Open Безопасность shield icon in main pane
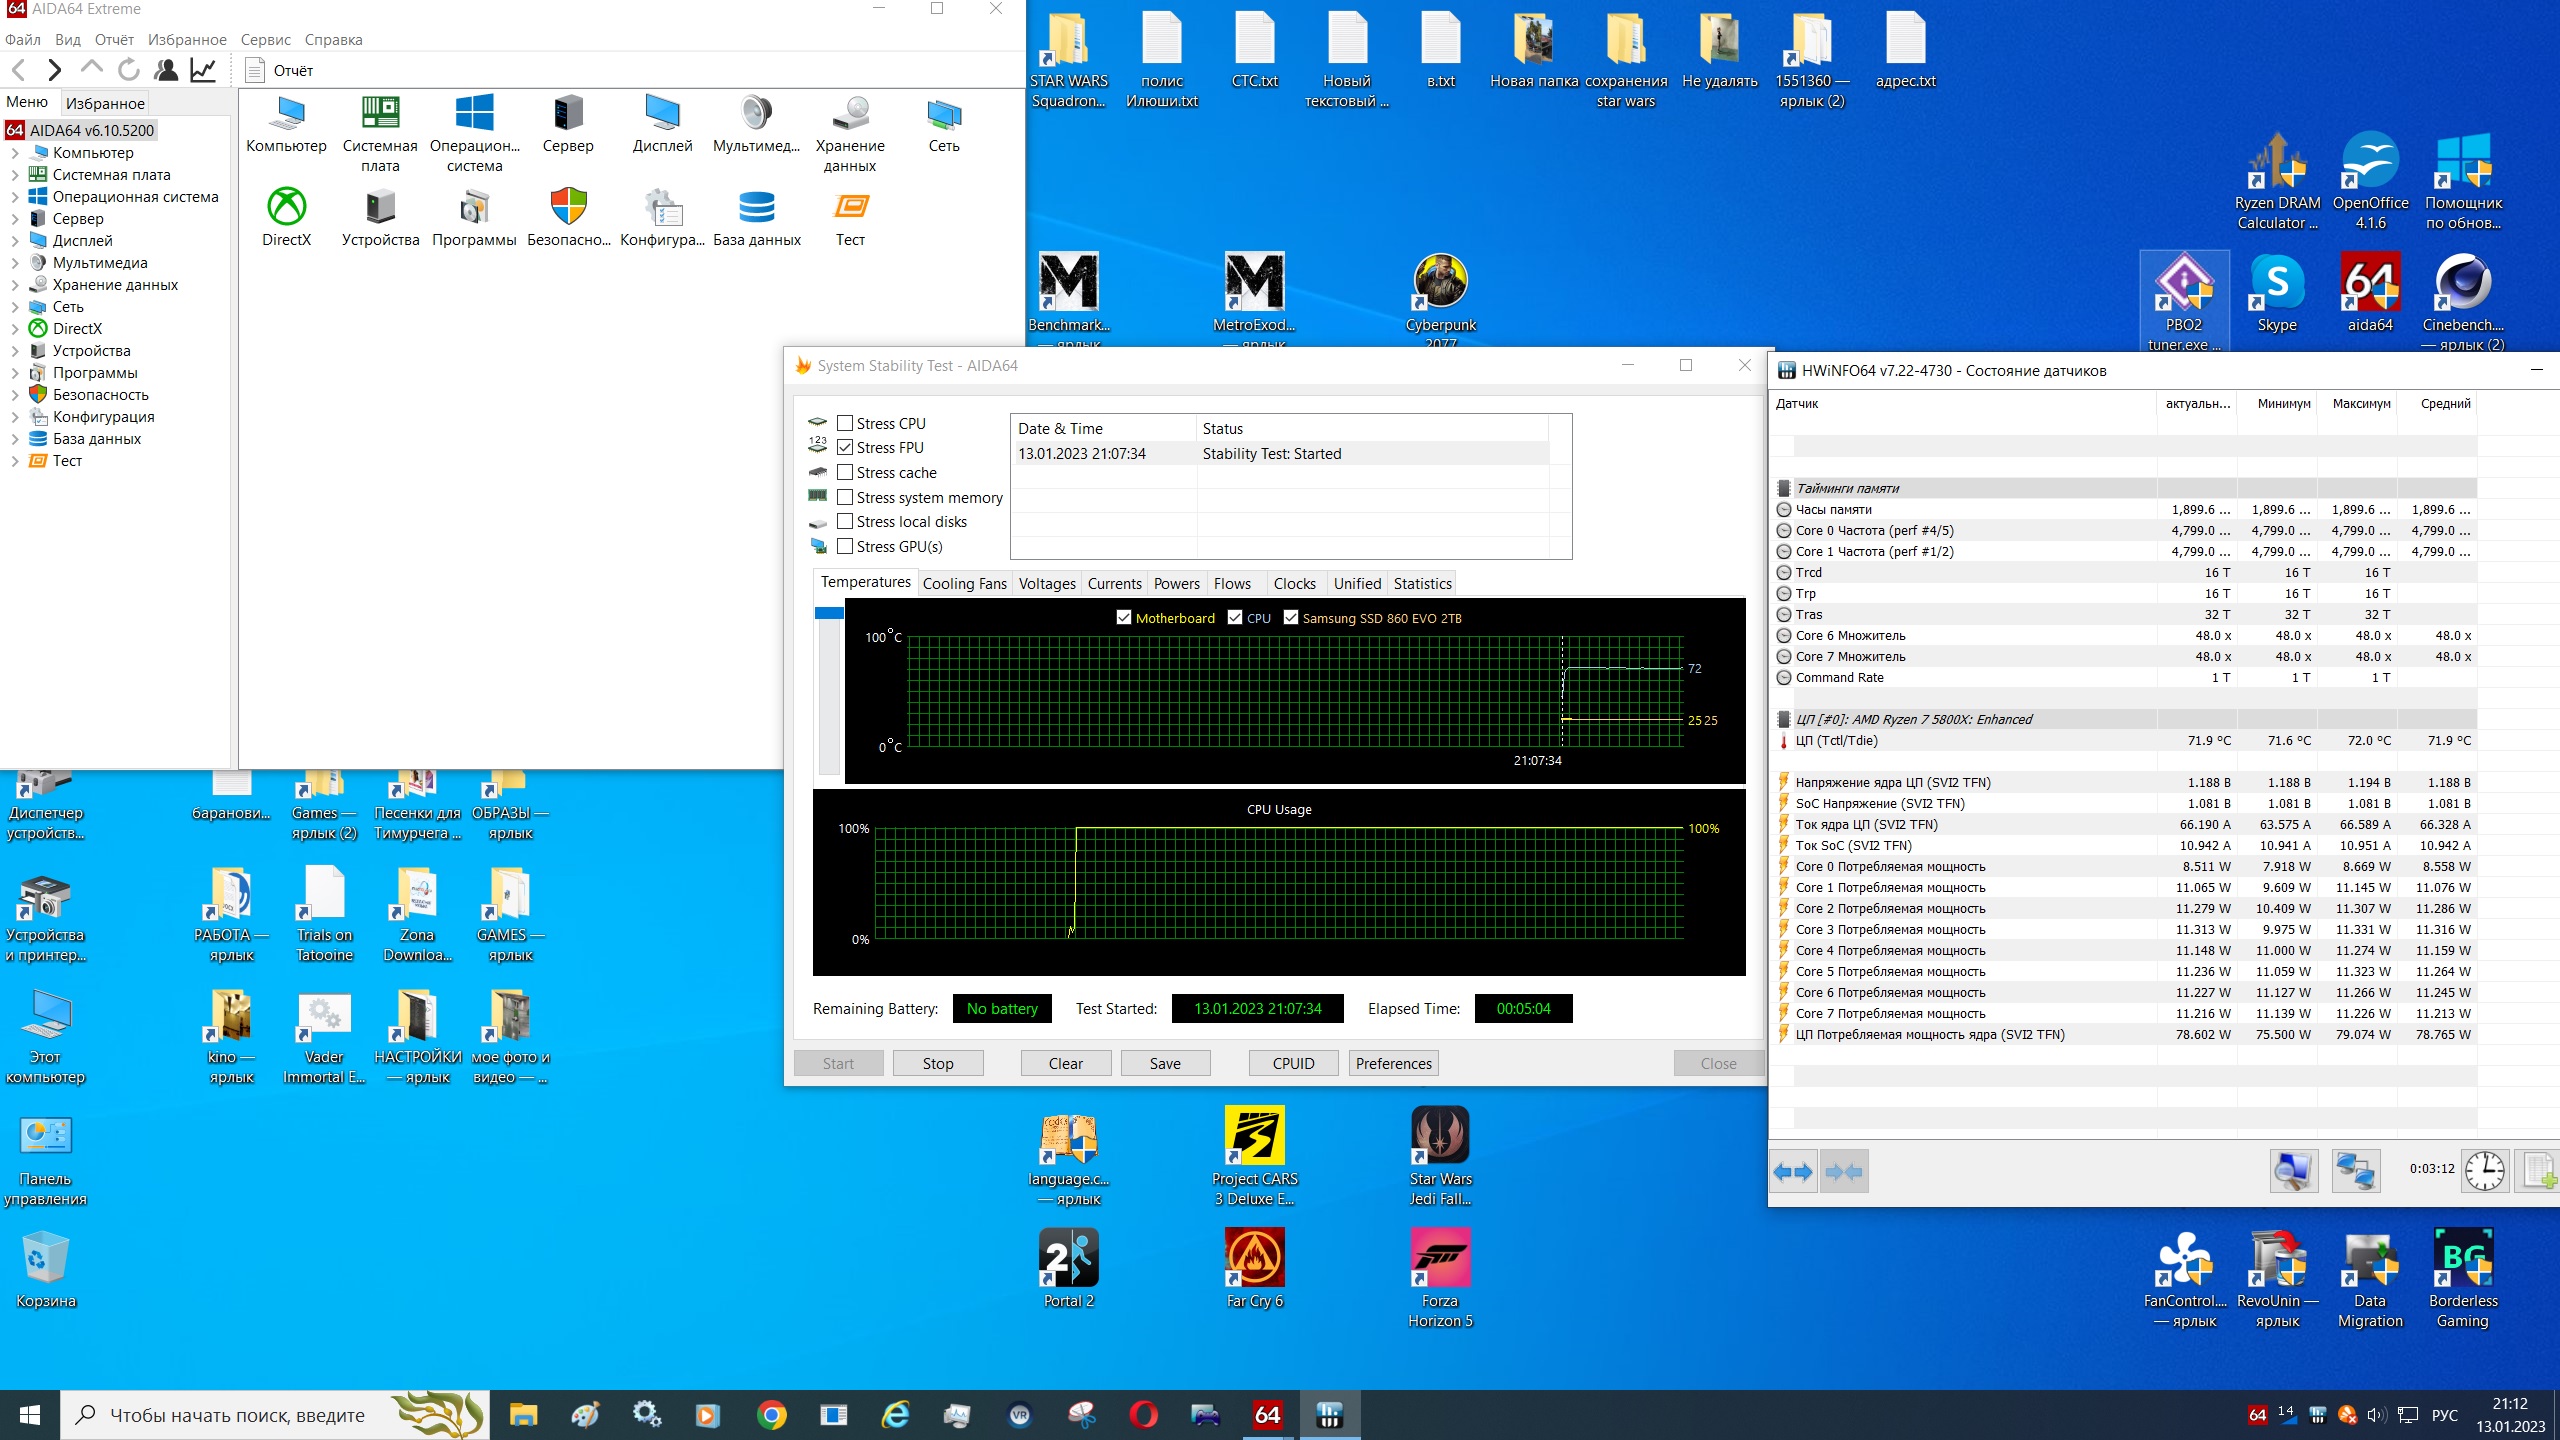 click(568, 208)
